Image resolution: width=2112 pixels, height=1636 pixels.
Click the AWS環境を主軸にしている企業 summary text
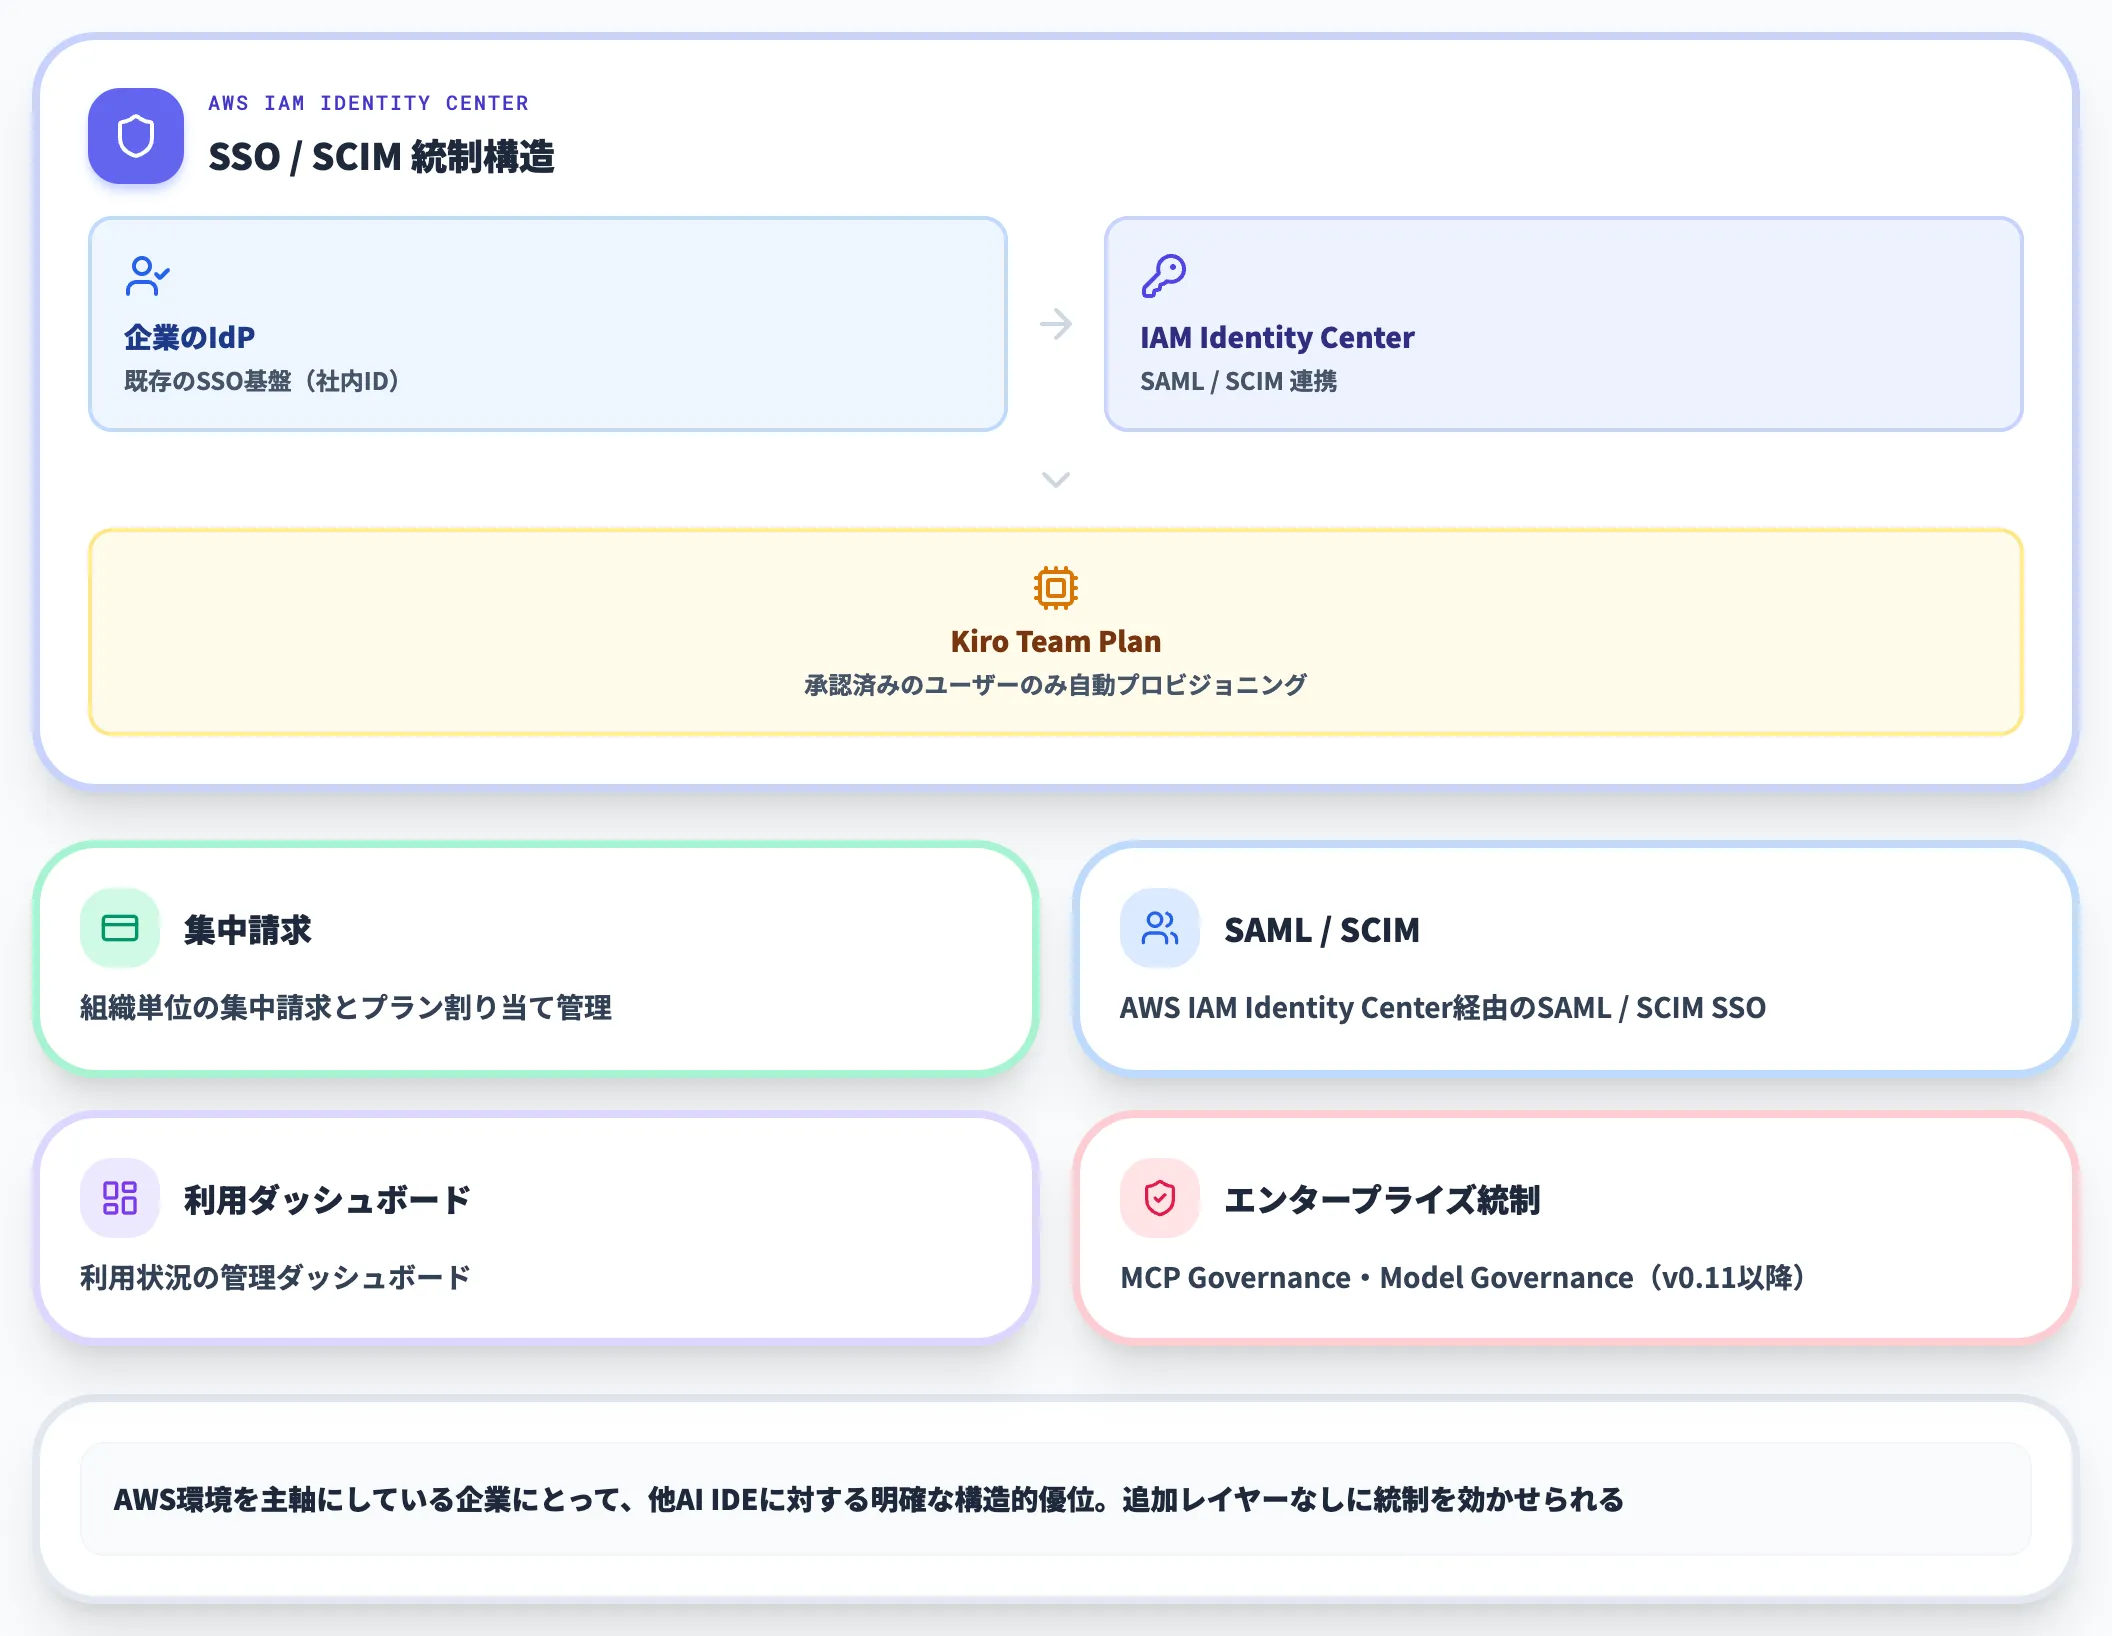(x=868, y=1499)
